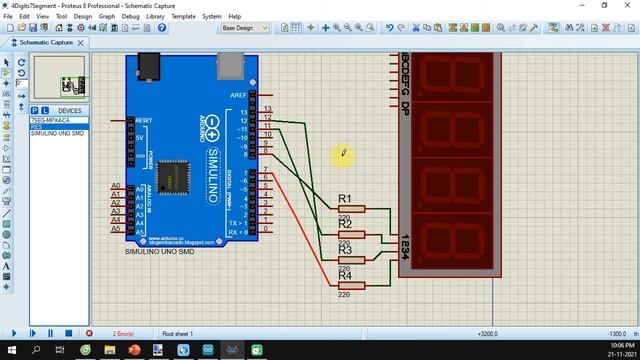
Task: Select the 2D Graphics Text tool
Action: (6, 266)
